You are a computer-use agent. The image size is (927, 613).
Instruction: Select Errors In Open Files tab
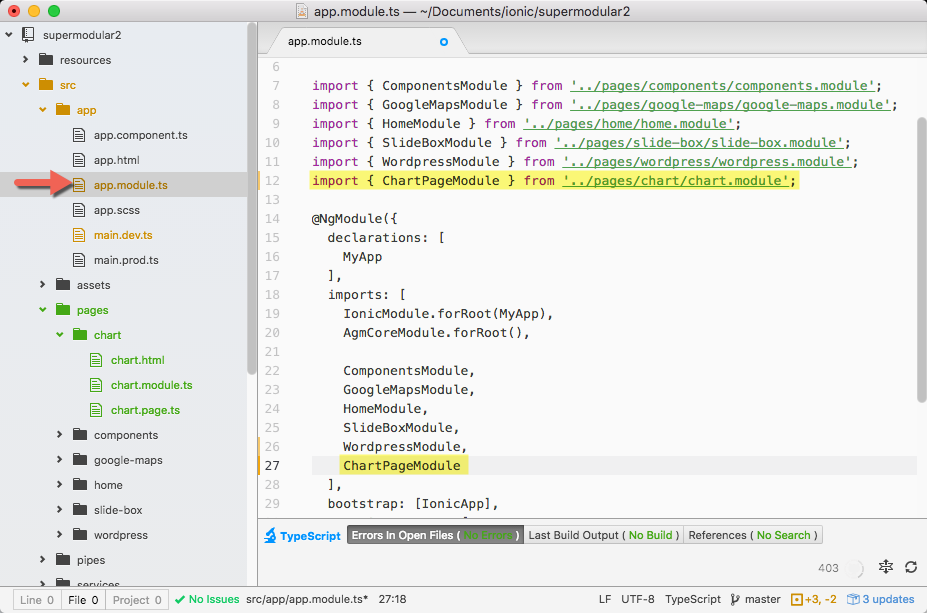pyautogui.click(x=435, y=535)
